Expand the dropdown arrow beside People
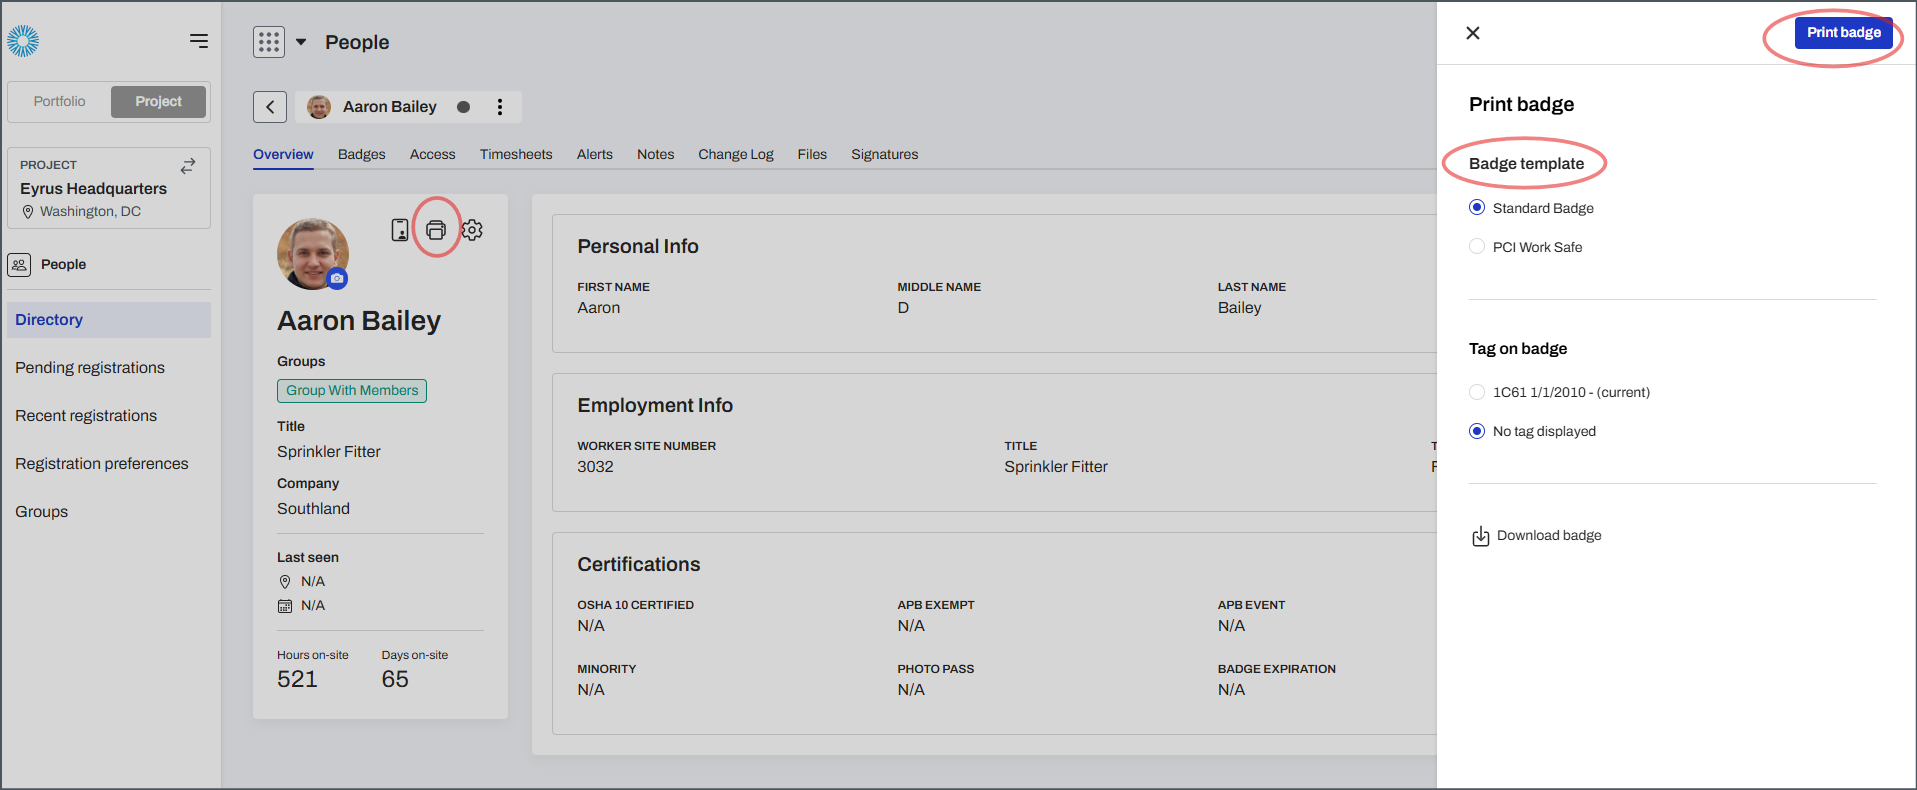 click(301, 42)
